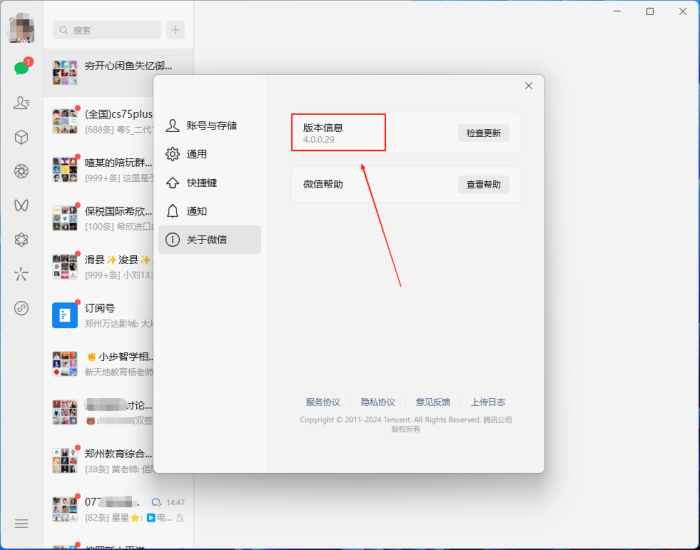Viewport: 700px width, 550px height.
Task: Open the Chats icon with unread badge
Action: click(x=21, y=68)
